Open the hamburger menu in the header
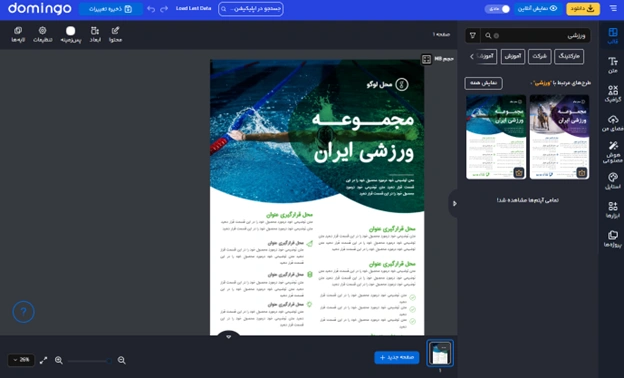This screenshot has width=624, height=378. pos(613,9)
